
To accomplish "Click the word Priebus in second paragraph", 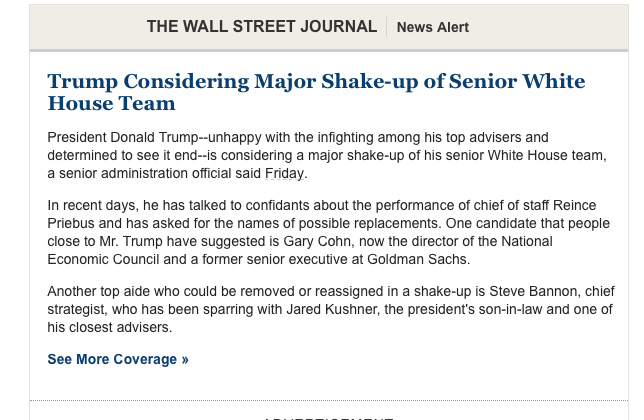I will tap(71, 223).
